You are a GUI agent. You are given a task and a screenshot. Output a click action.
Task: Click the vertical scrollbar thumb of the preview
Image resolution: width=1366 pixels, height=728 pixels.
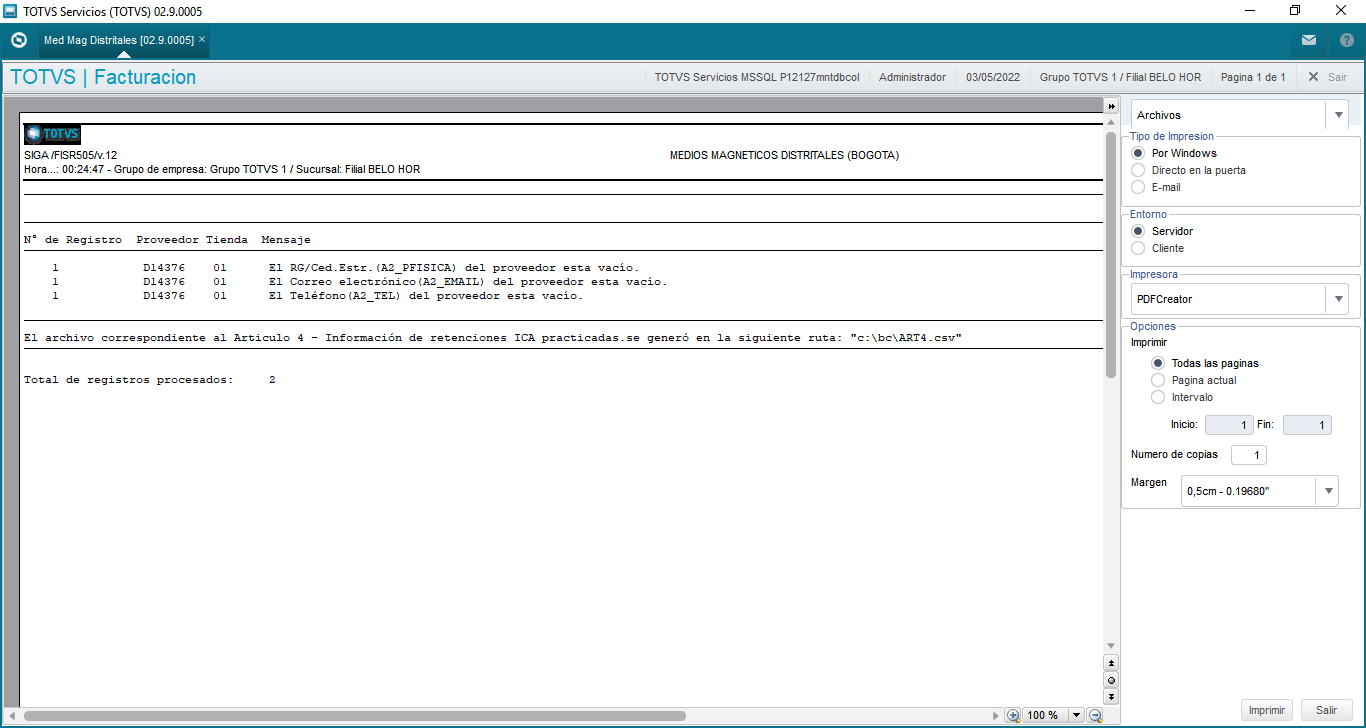point(1111,254)
